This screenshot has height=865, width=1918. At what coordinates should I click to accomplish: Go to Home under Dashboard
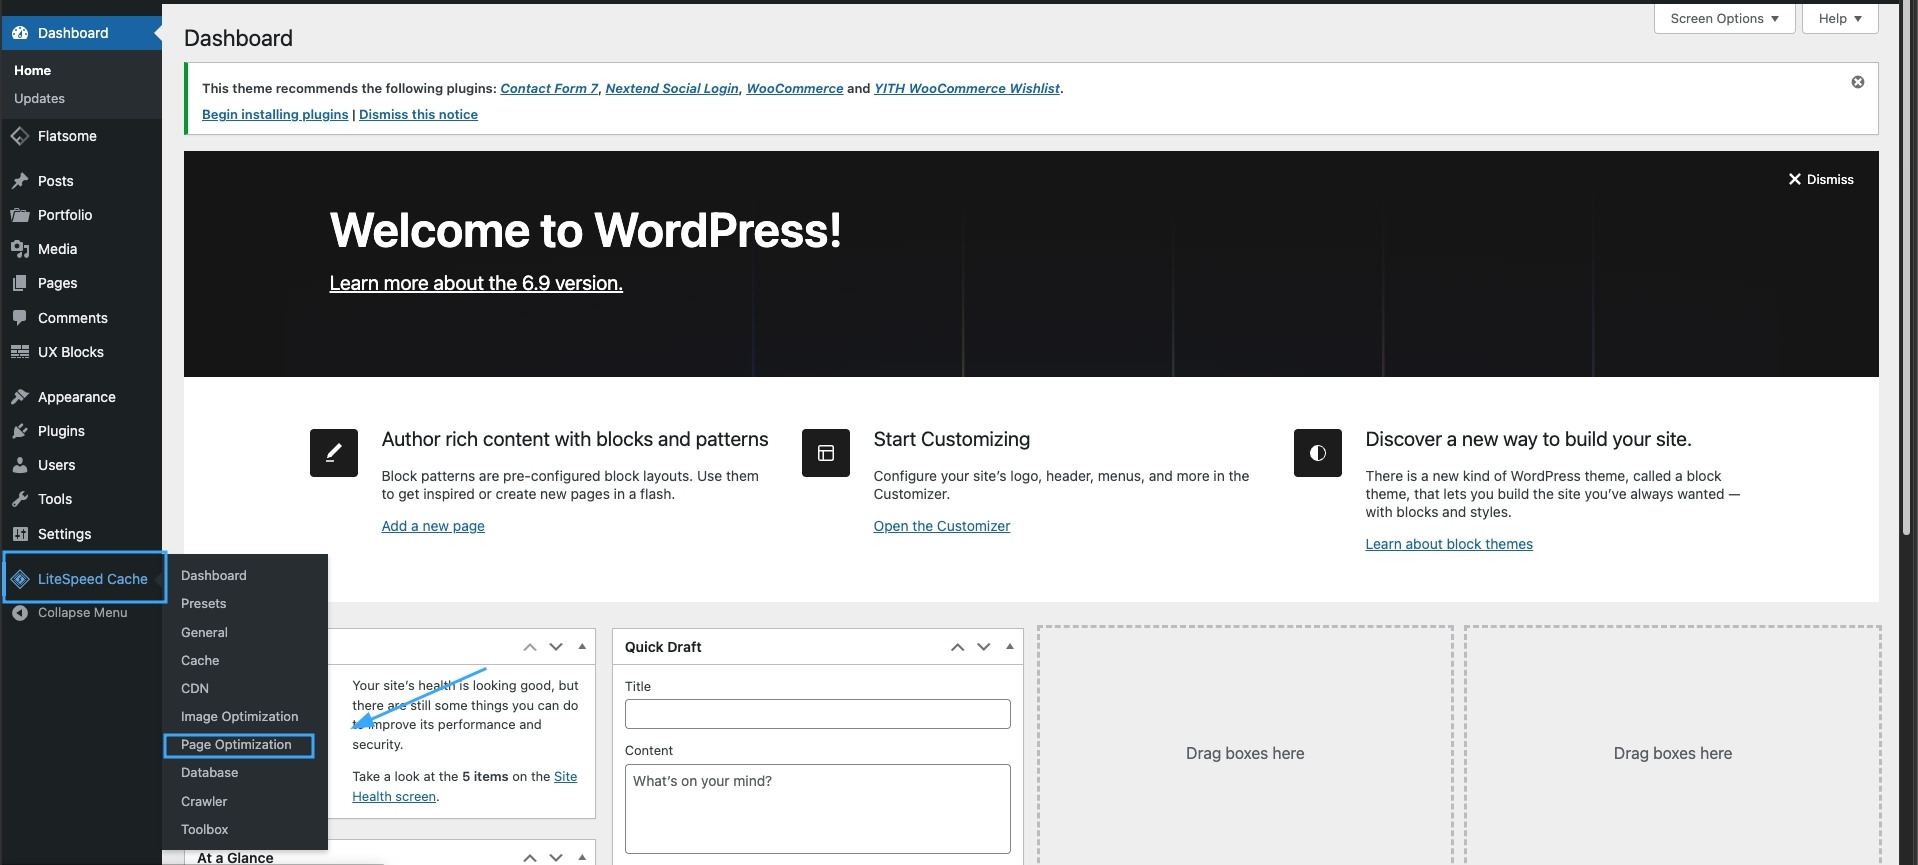(33, 71)
